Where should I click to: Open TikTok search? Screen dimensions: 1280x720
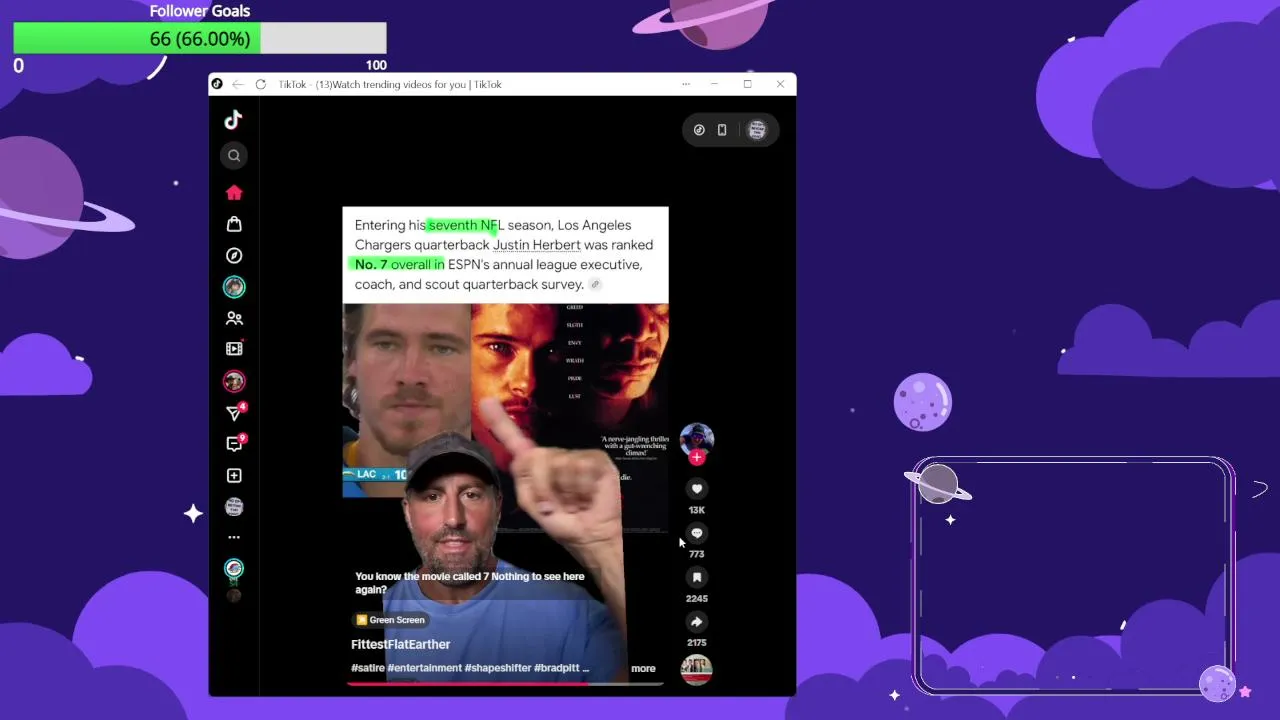click(x=234, y=155)
